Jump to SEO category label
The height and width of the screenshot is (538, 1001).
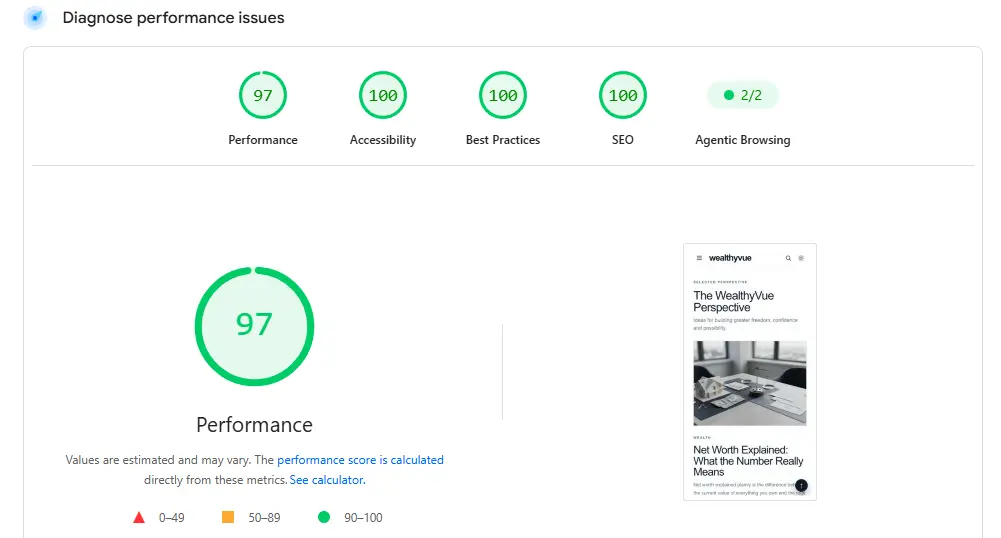coord(622,140)
